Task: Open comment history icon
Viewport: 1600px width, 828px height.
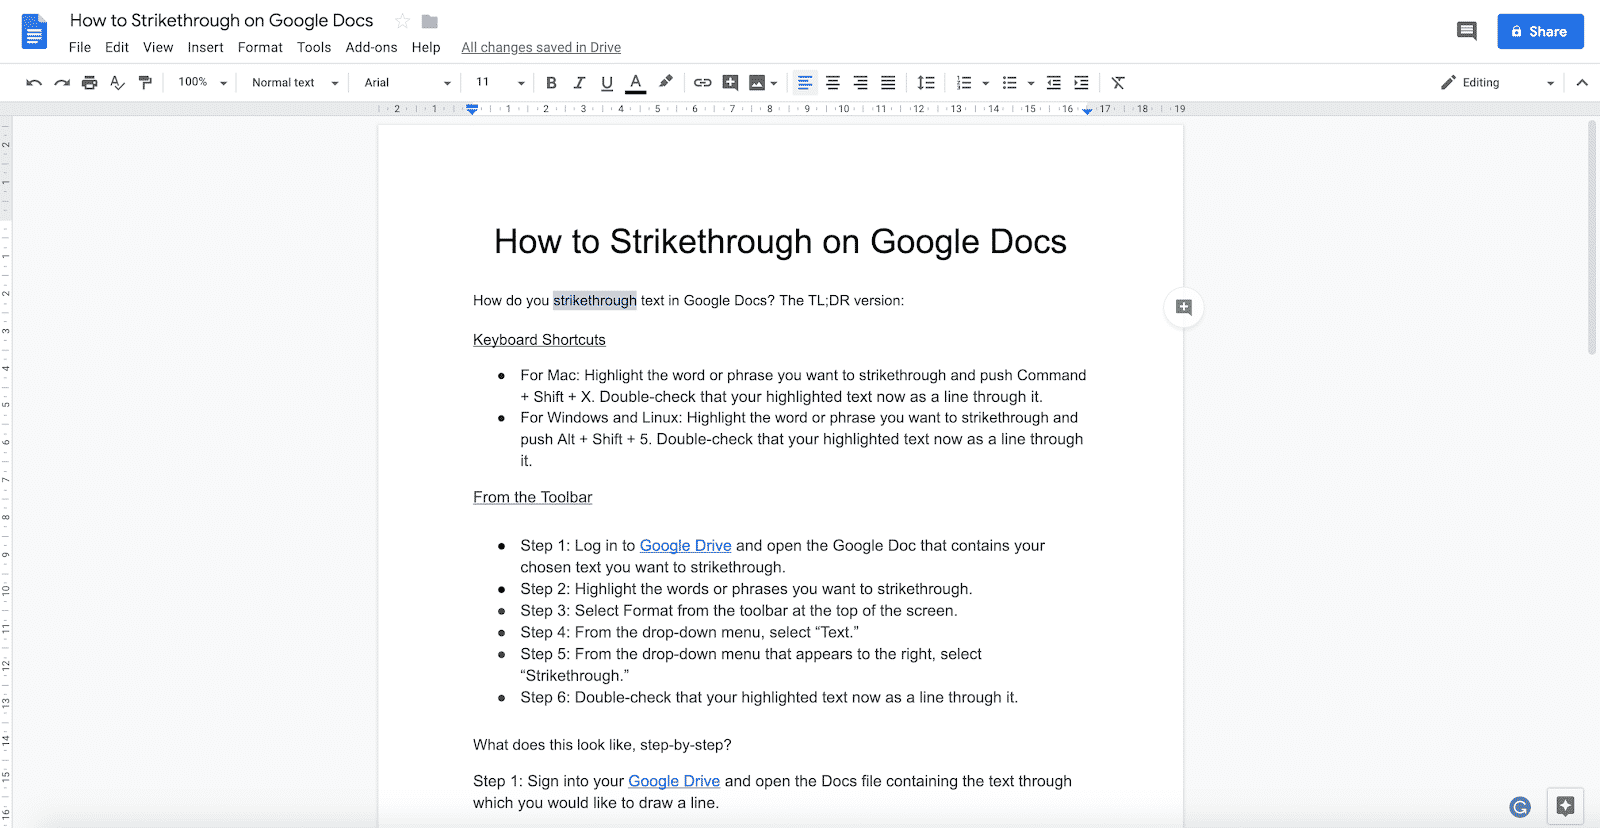Action: 1467,31
